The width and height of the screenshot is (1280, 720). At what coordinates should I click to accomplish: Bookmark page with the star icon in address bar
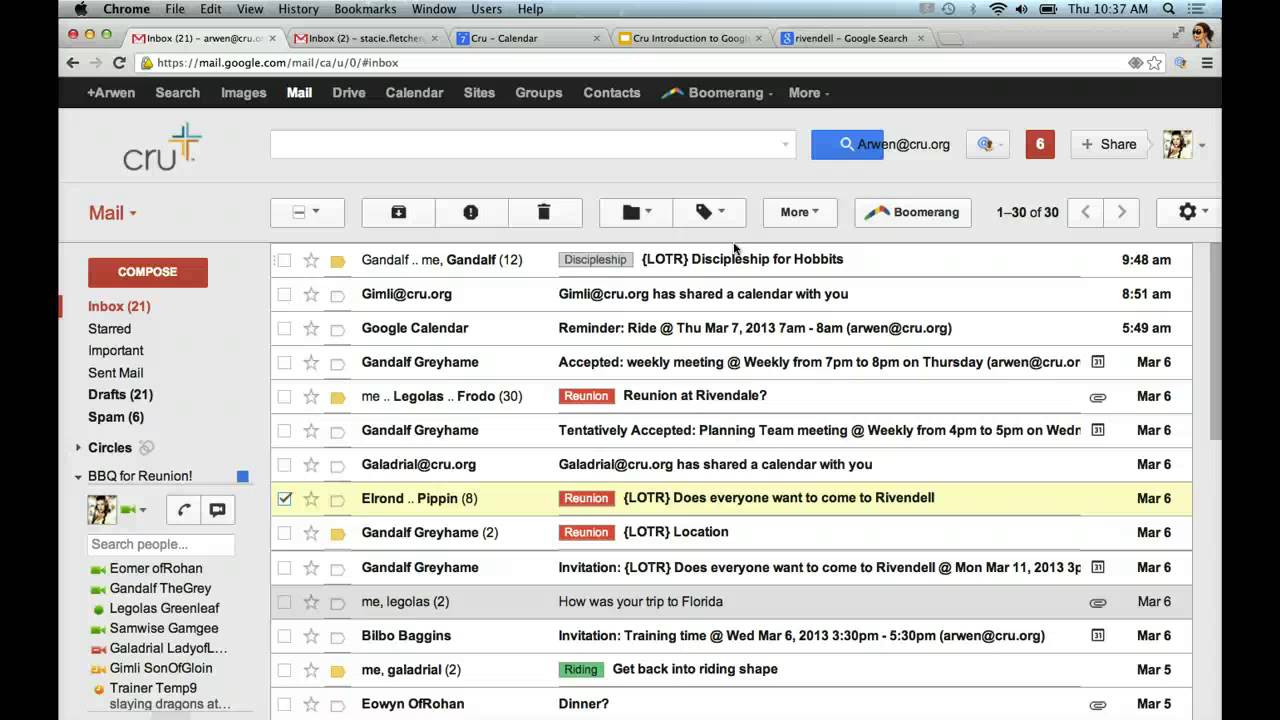point(1155,62)
